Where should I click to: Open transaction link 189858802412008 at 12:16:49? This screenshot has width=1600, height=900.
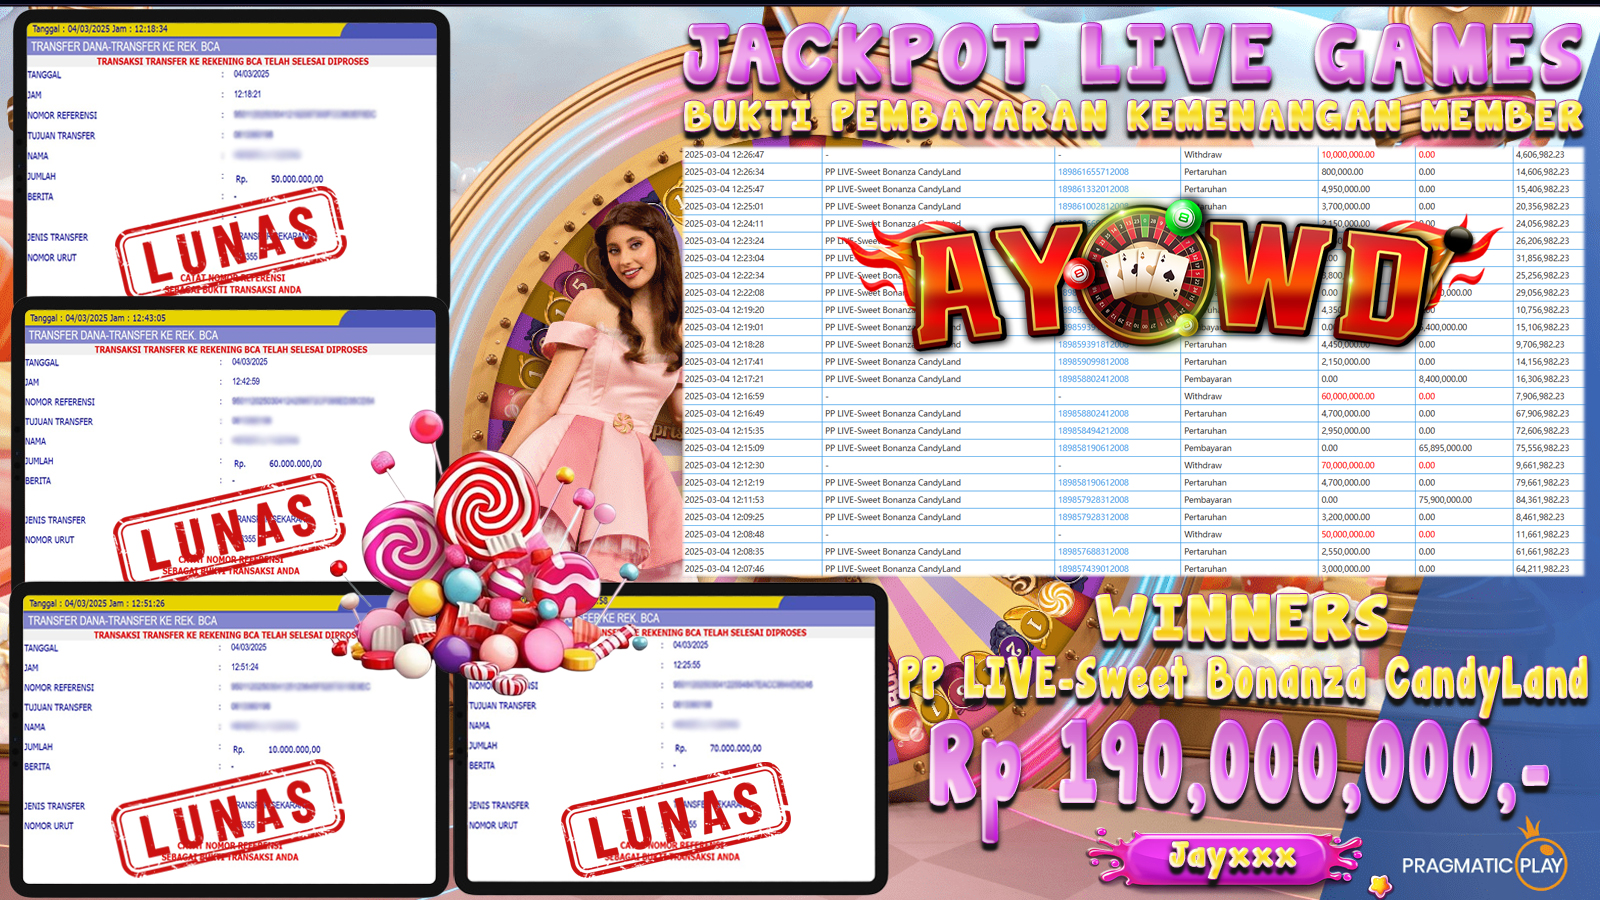(1093, 413)
